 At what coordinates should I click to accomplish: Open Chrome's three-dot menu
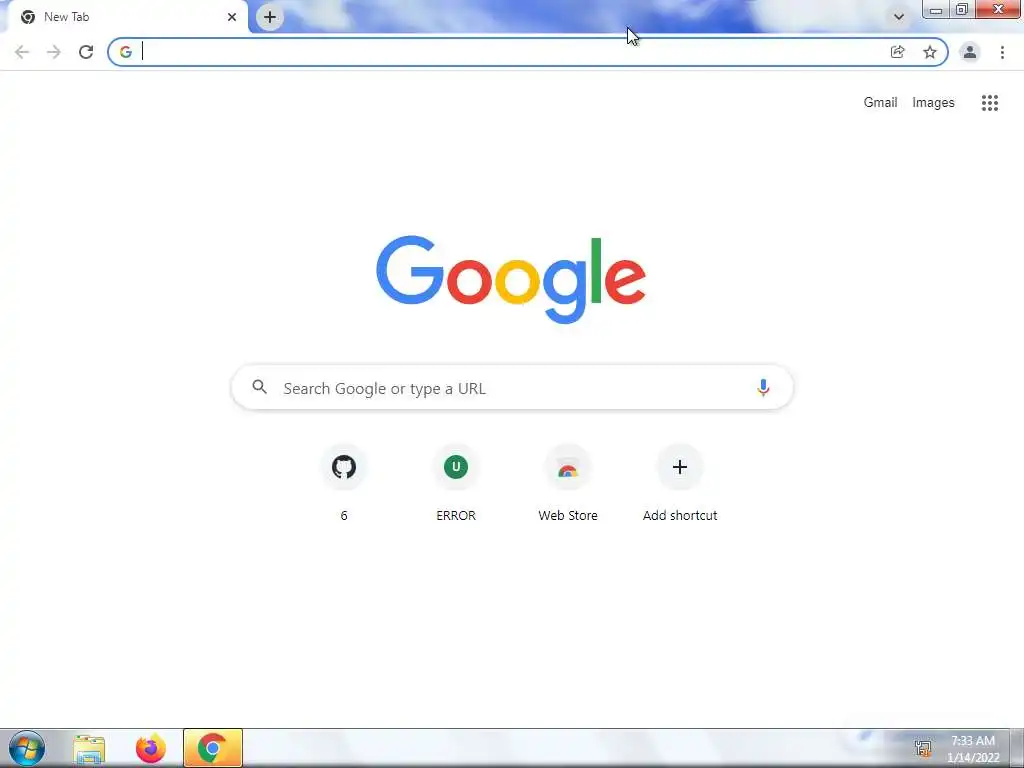point(1002,52)
